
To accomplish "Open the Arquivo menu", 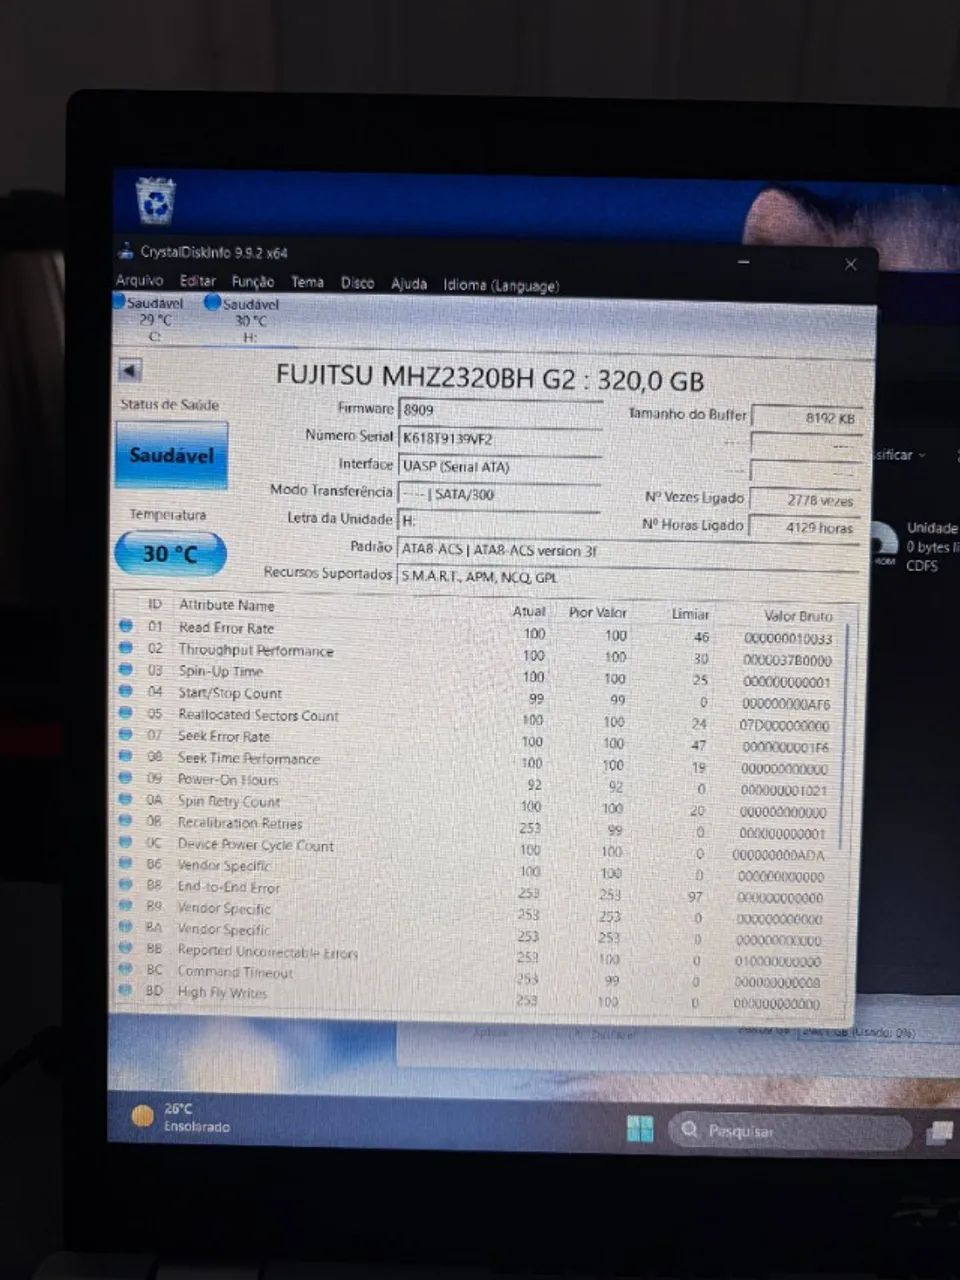I will pos(139,280).
